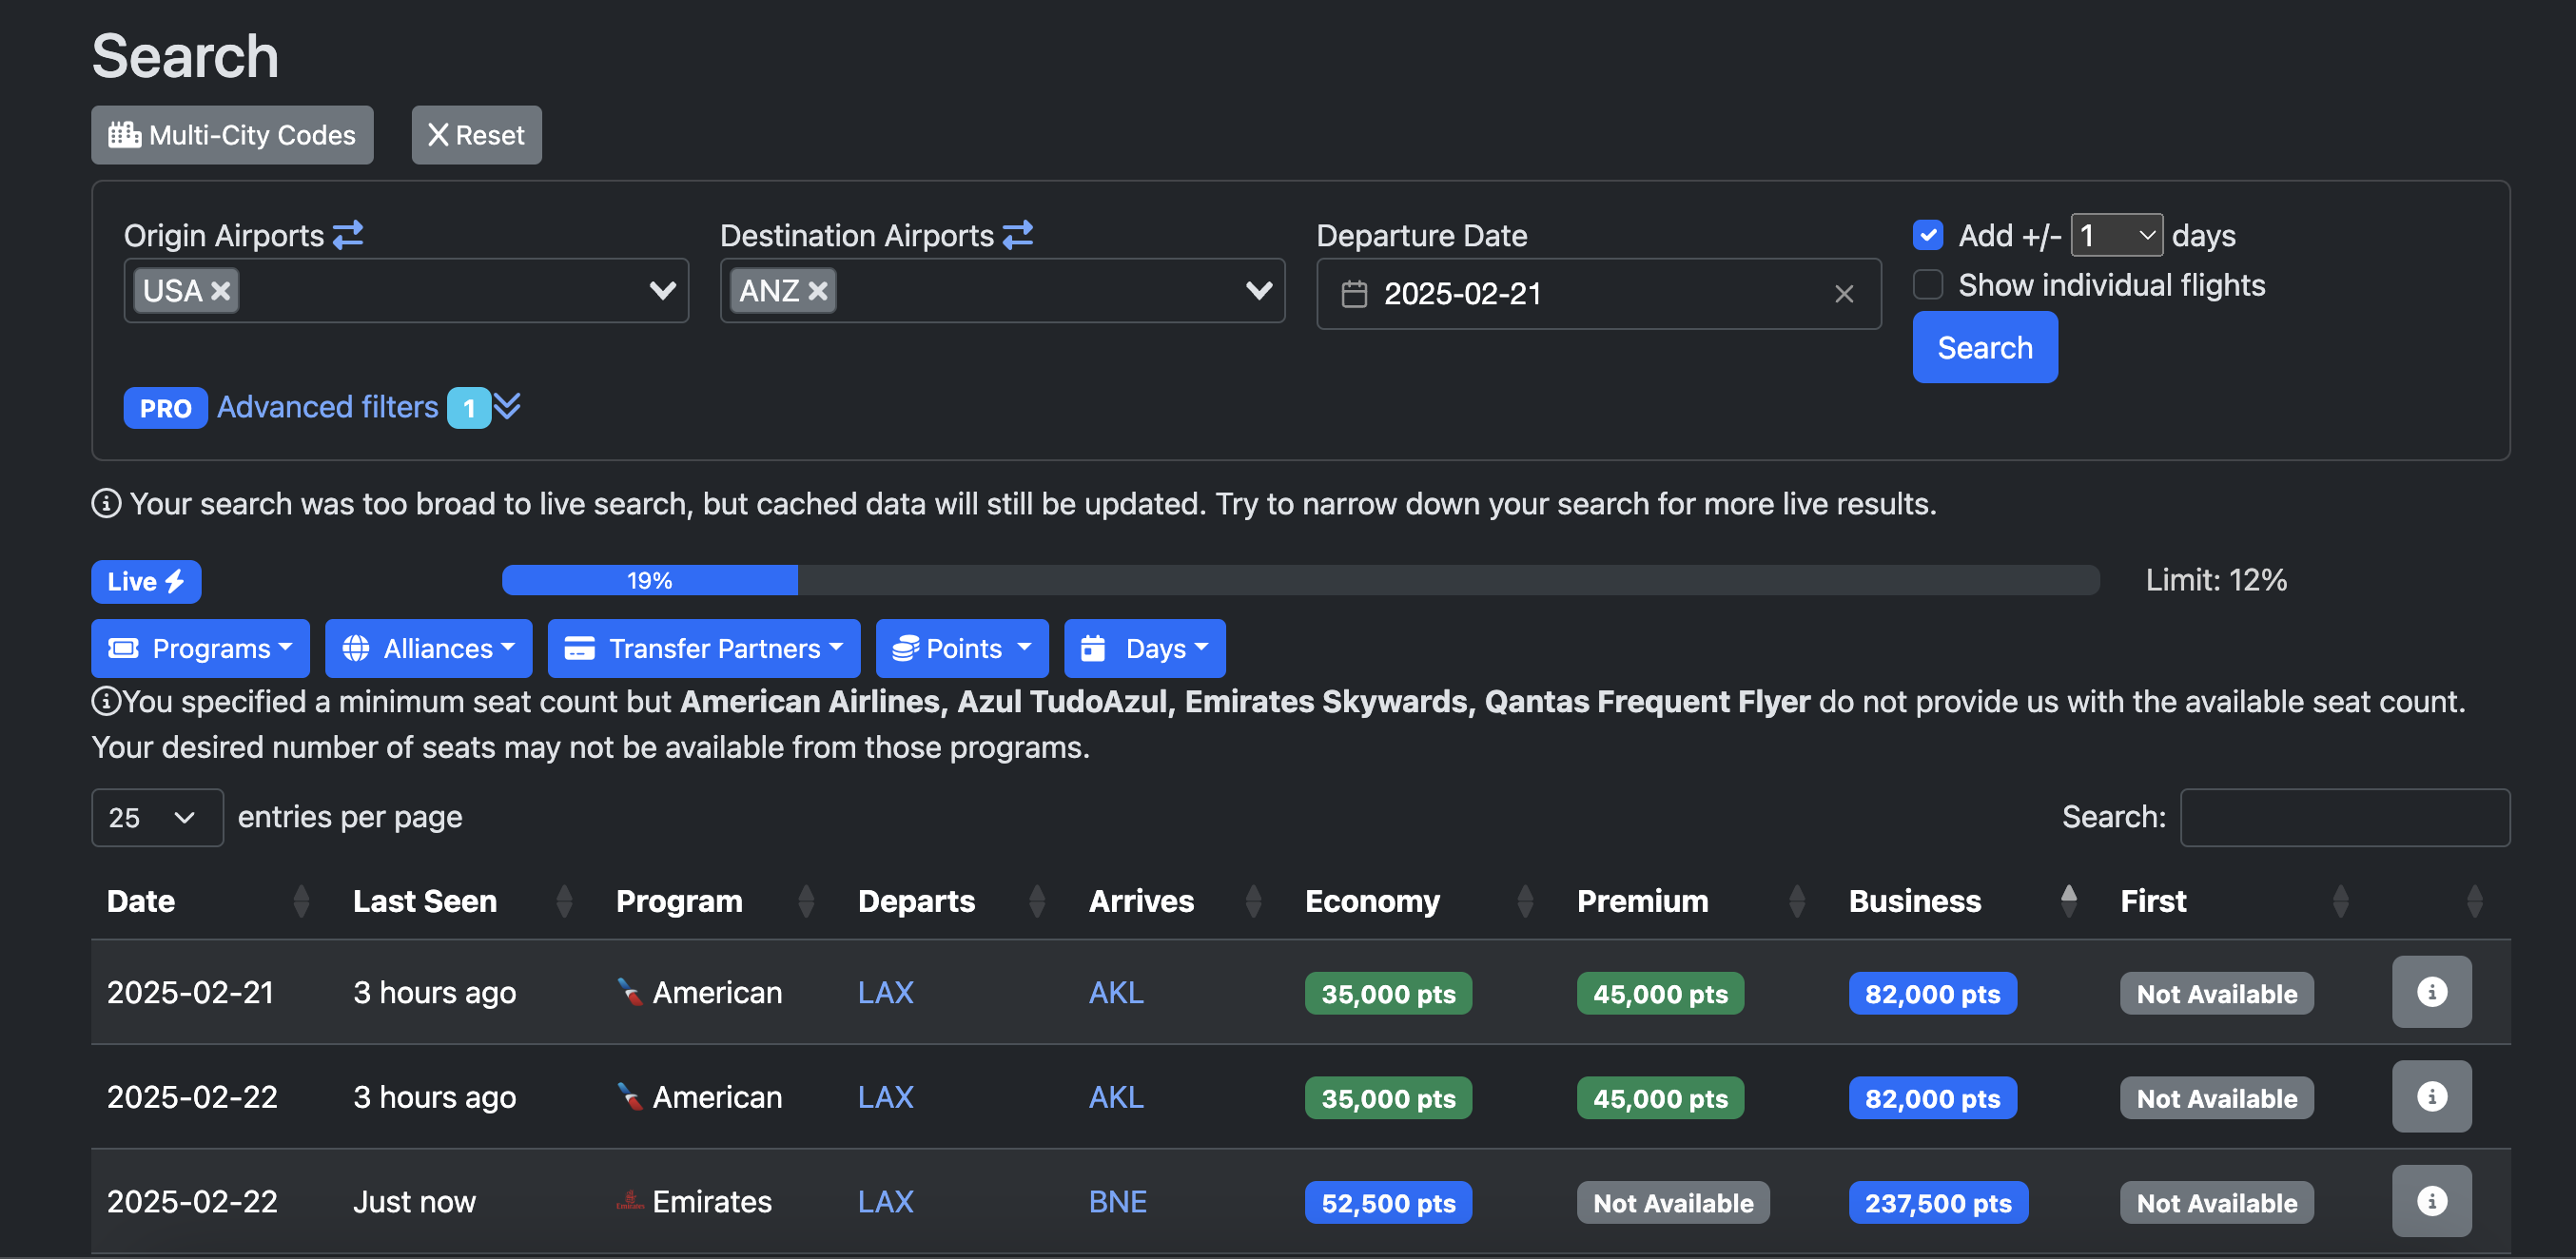Viewport: 2576px width, 1259px height.
Task: Open info button for Emirates row
Action: point(2431,1201)
